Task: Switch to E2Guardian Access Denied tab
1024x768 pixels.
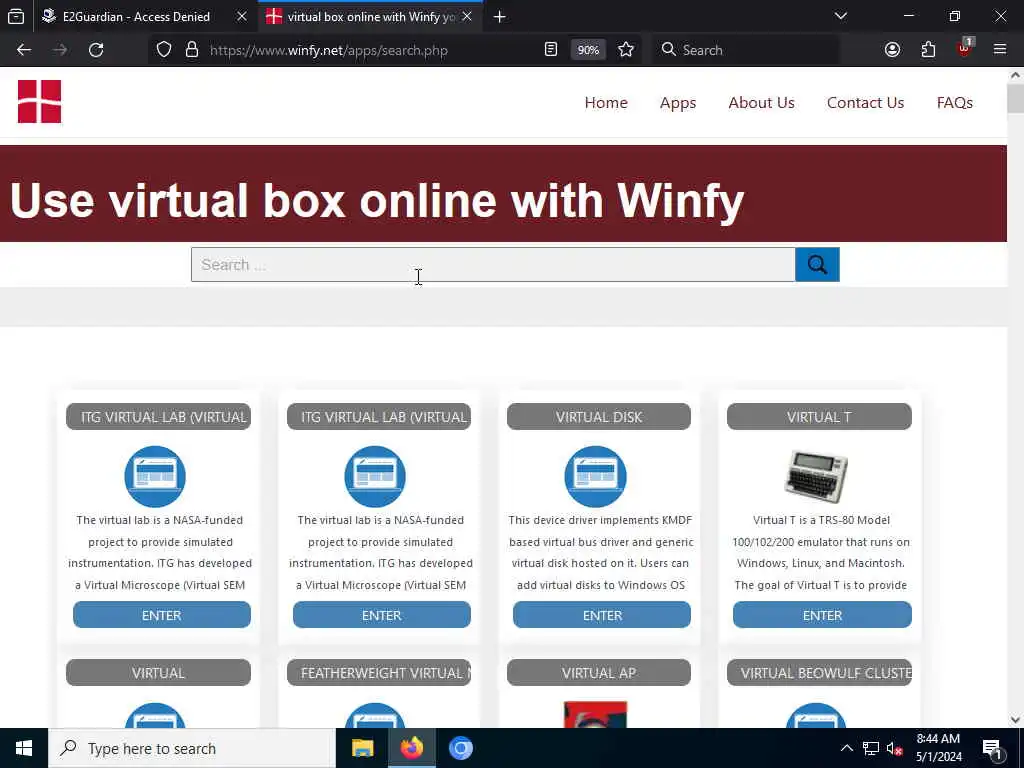Action: pos(136,17)
